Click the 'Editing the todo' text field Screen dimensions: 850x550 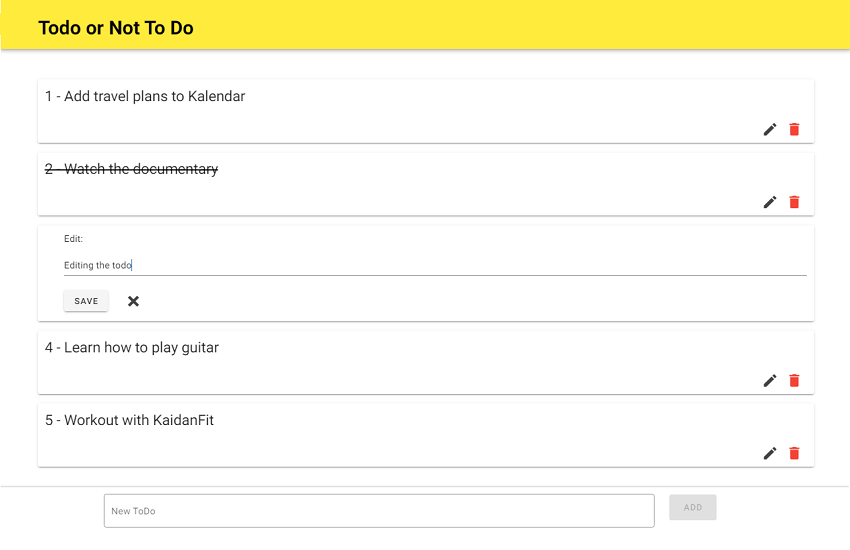[435, 265]
